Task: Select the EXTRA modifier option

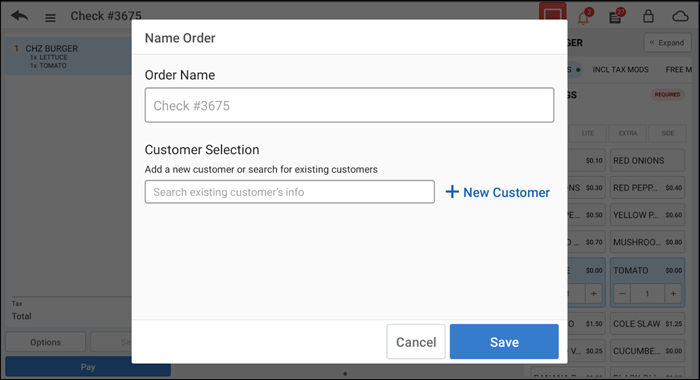Action: [x=628, y=133]
